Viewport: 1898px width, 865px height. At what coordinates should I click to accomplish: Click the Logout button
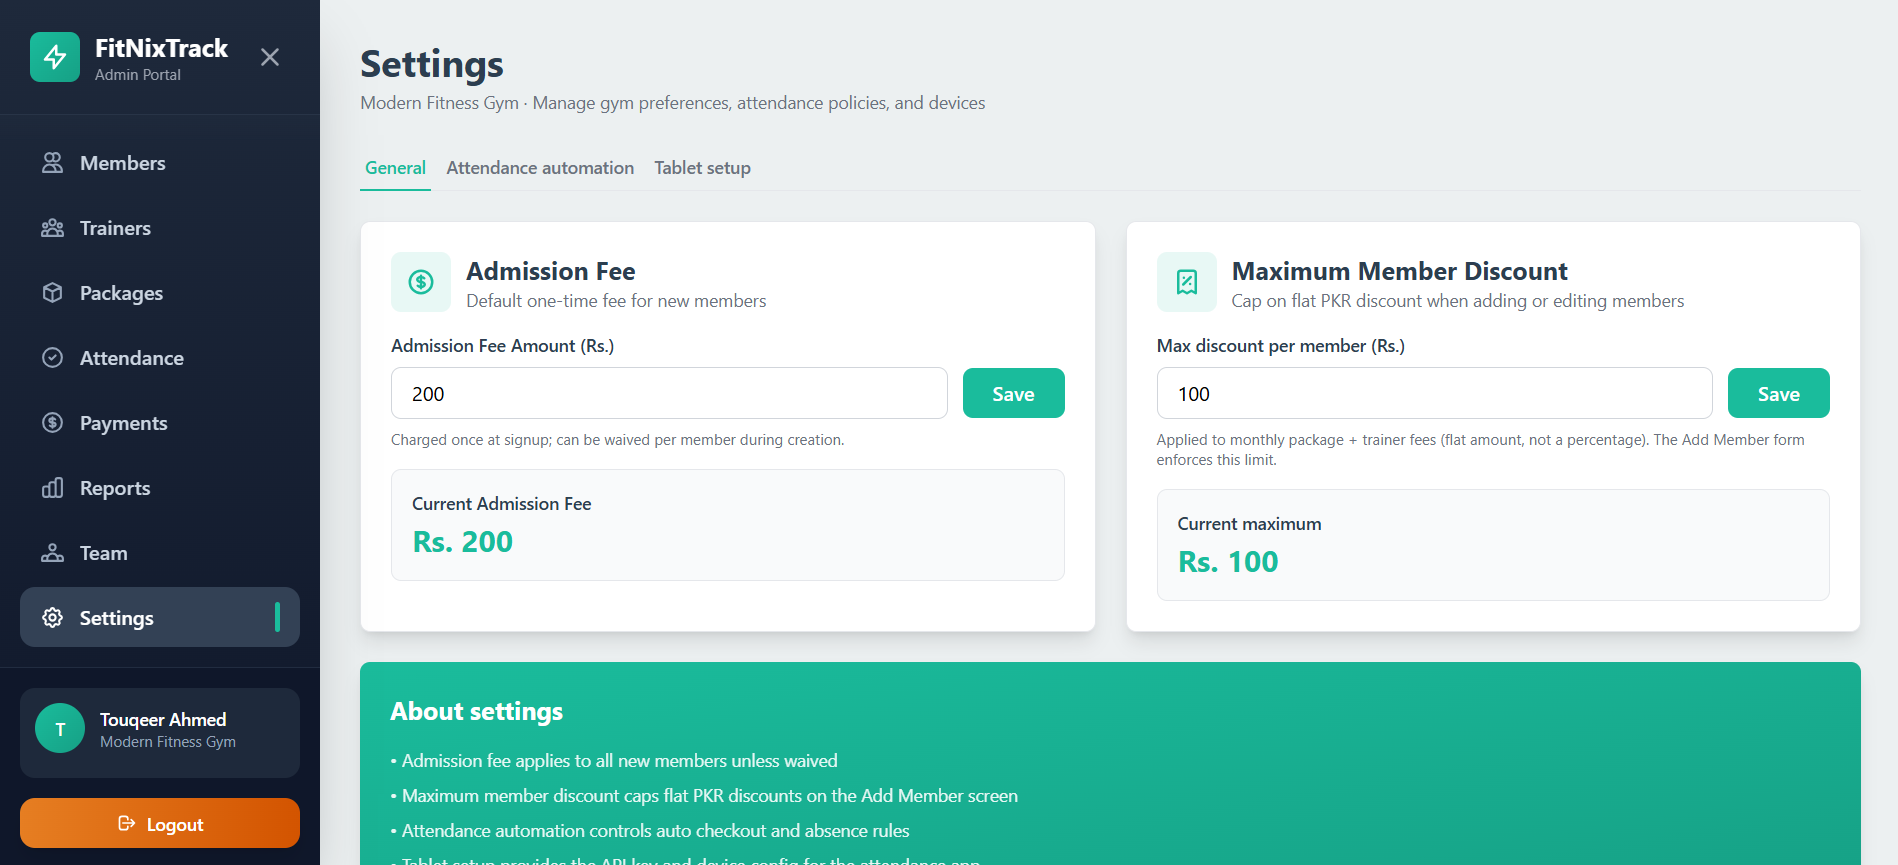tap(160, 823)
